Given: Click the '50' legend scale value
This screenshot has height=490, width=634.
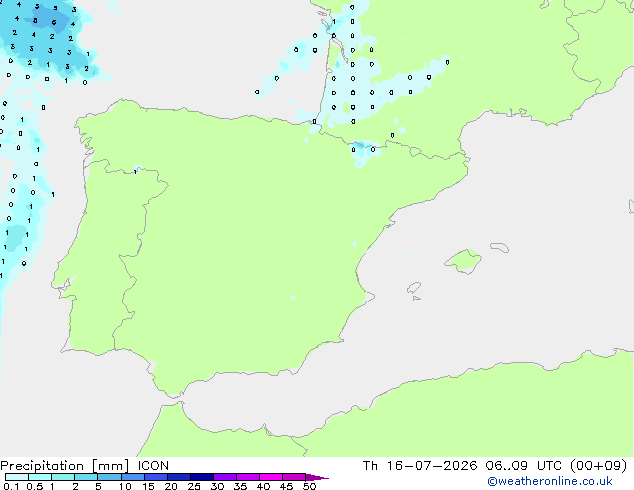Looking at the screenshot, I should 309,486.
